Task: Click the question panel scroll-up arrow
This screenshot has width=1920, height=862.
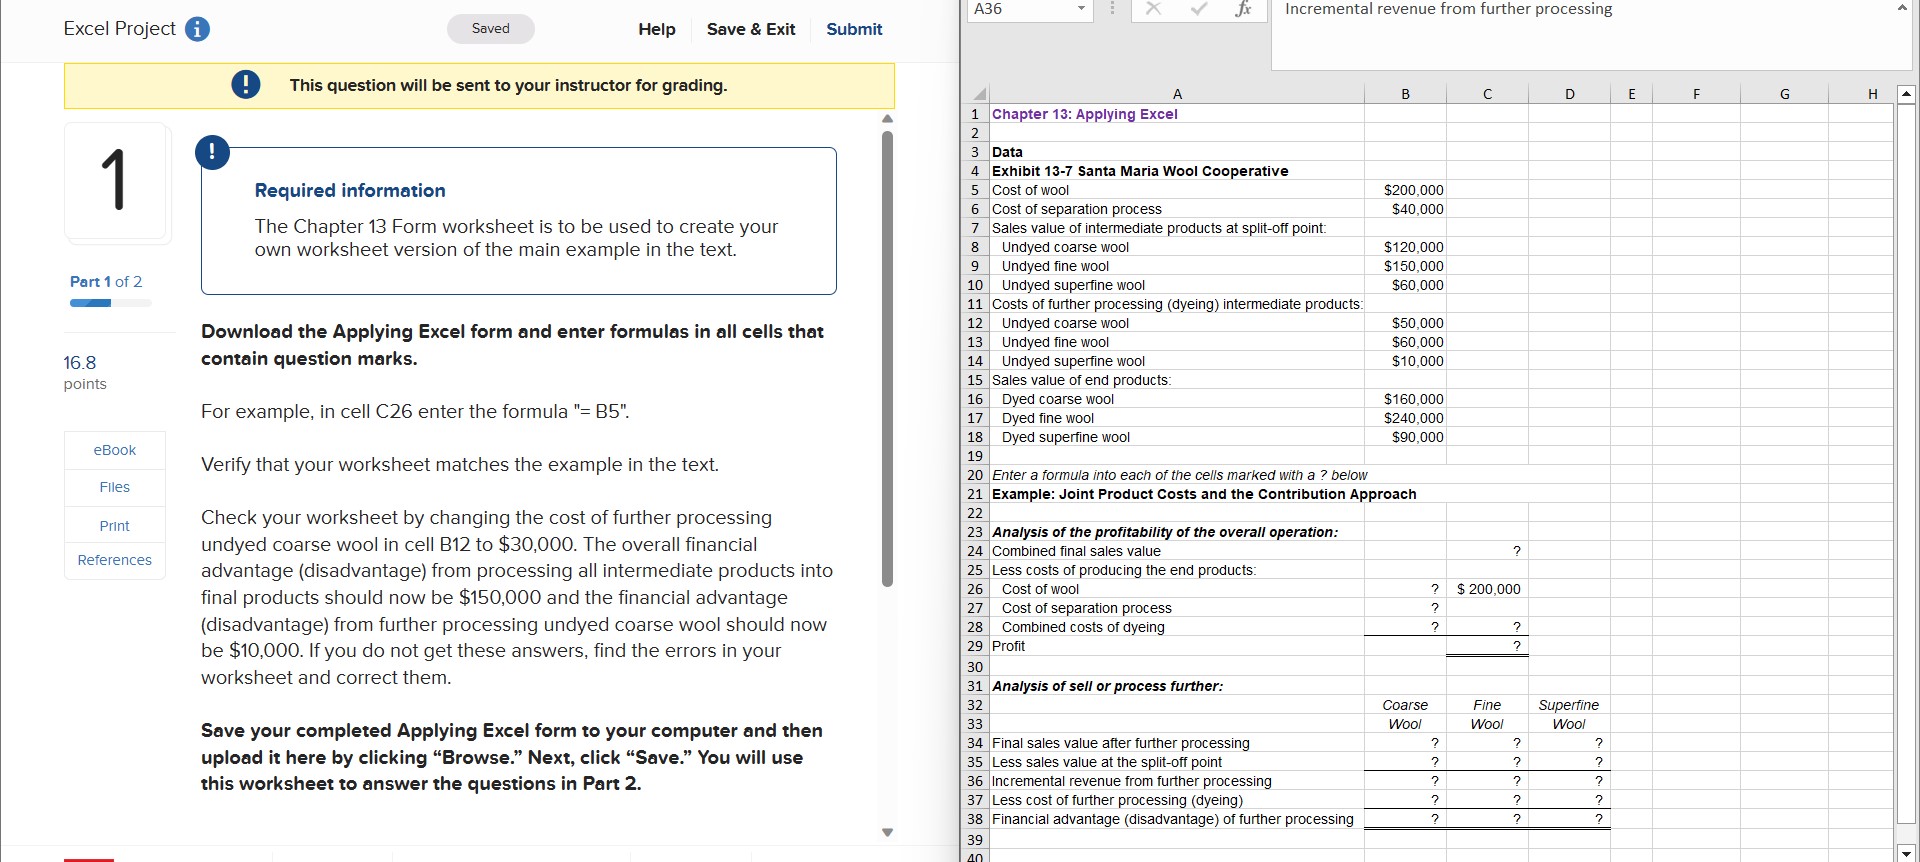Action: coord(887,119)
